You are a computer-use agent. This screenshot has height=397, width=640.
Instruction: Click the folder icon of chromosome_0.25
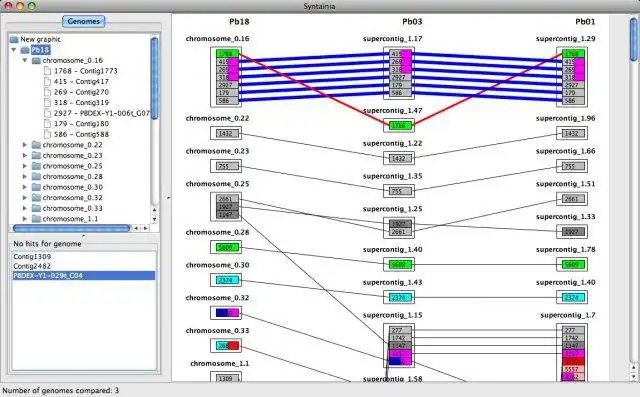click(x=36, y=166)
